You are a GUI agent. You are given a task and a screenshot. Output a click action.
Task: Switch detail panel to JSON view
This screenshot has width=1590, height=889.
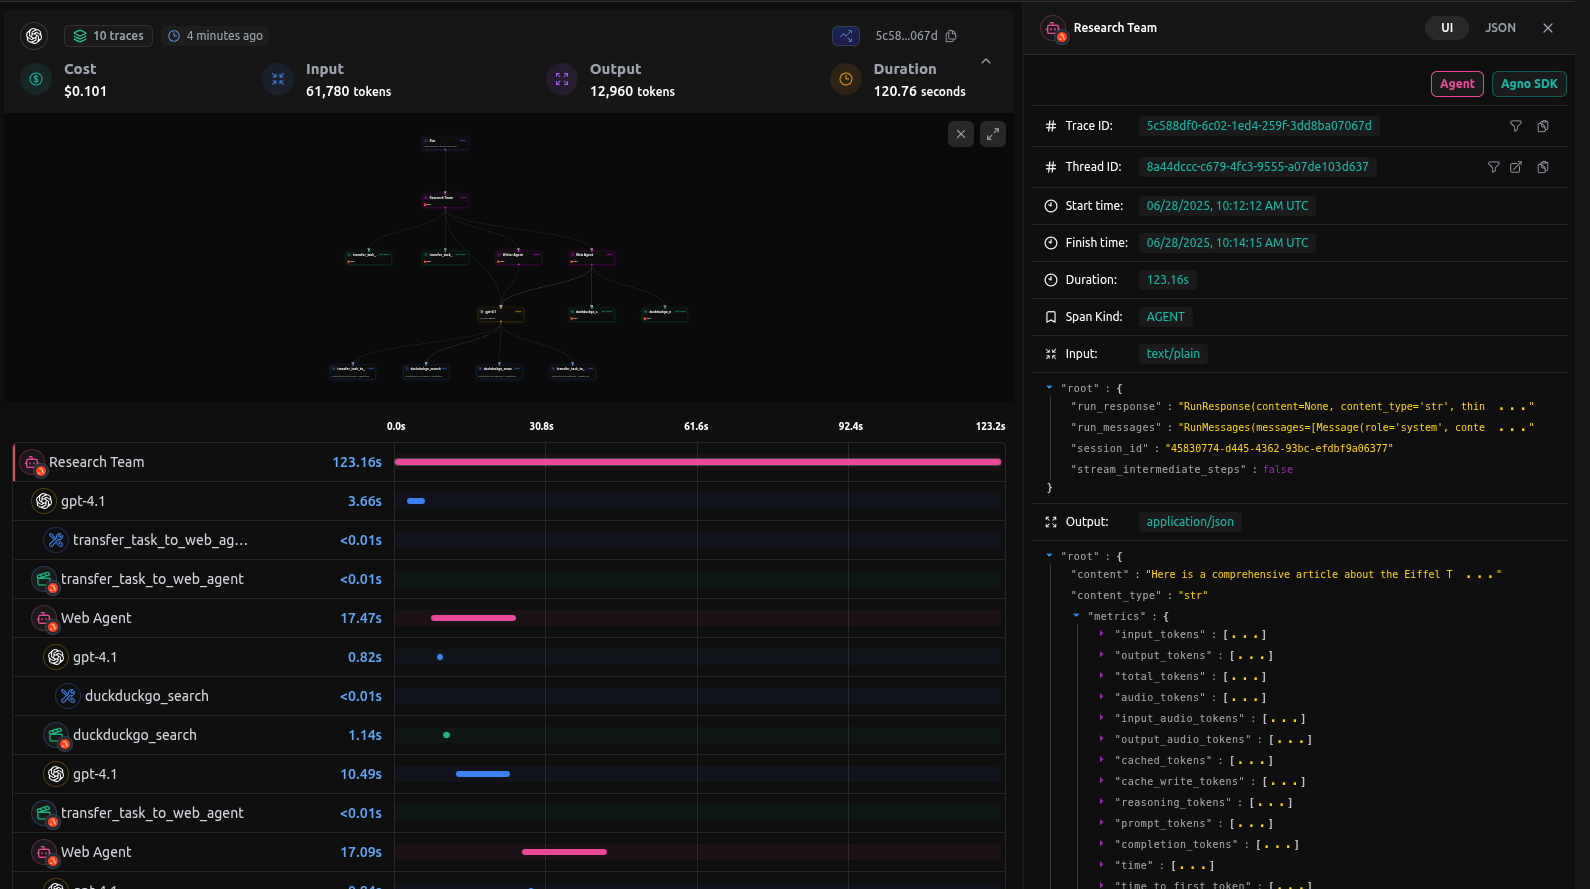[x=1500, y=28]
